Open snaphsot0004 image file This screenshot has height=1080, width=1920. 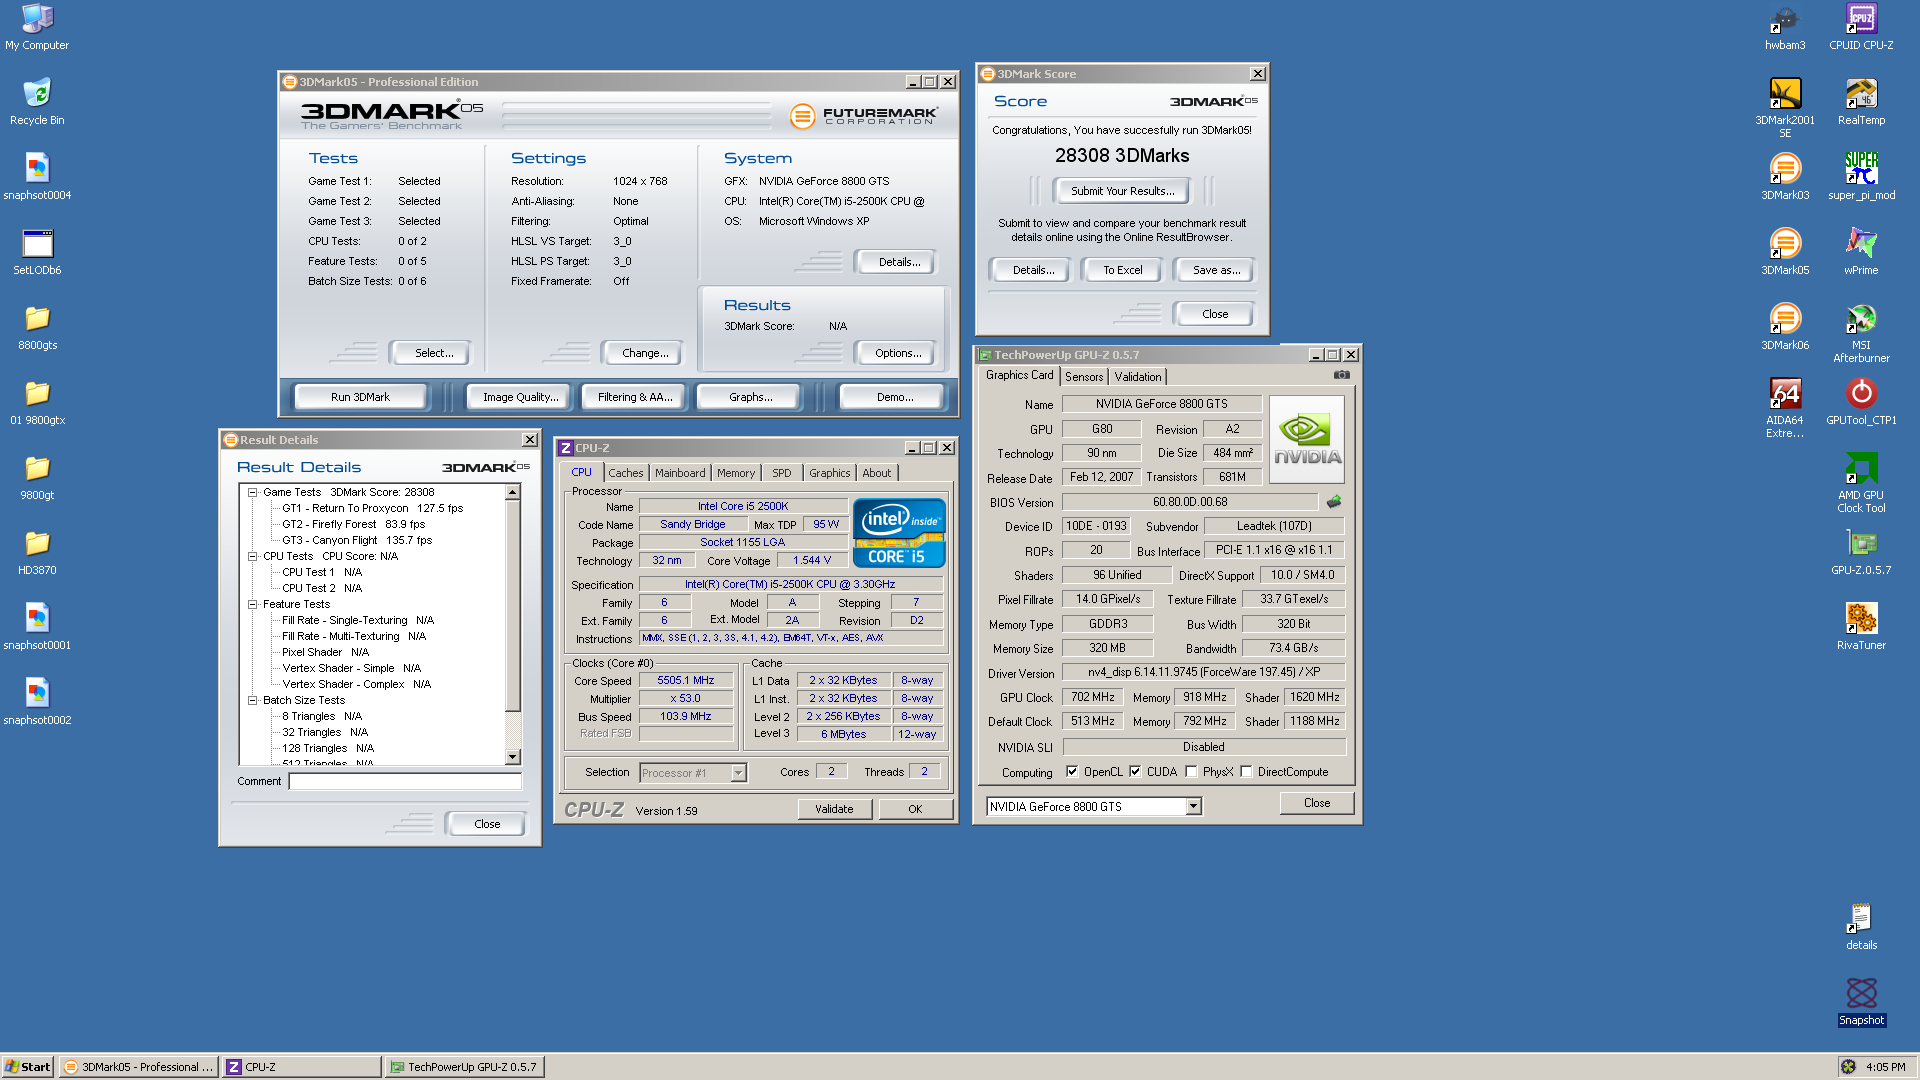[37, 177]
